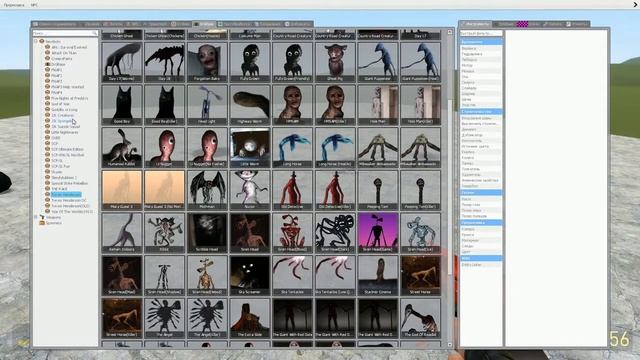Open the SCP Ultimate Edition category

[x=67, y=149]
